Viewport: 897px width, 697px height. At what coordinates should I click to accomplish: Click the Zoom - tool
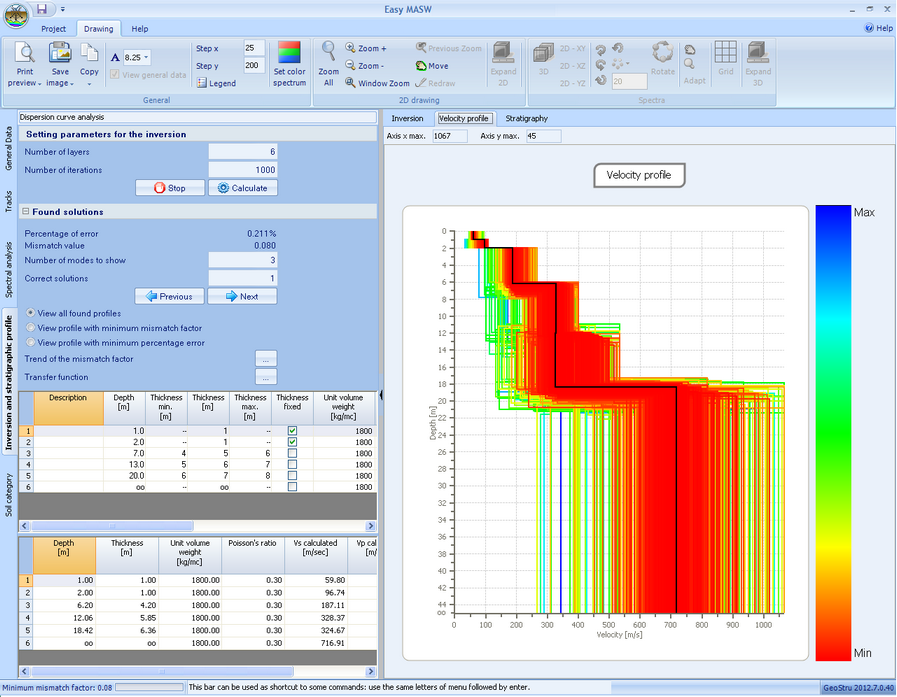coord(365,66)
